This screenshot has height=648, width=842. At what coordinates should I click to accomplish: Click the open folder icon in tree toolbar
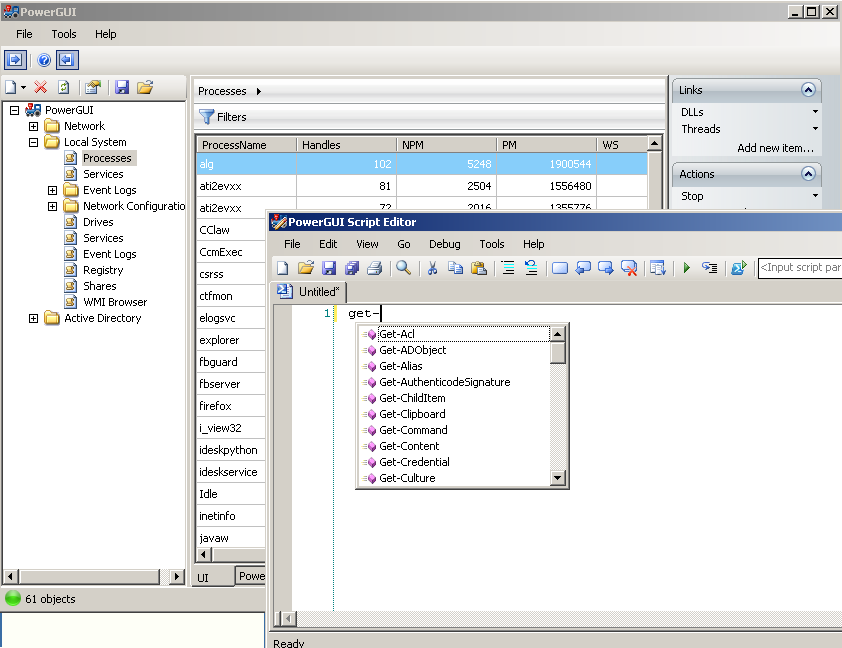pyautogui.click(x=145, y=87)
